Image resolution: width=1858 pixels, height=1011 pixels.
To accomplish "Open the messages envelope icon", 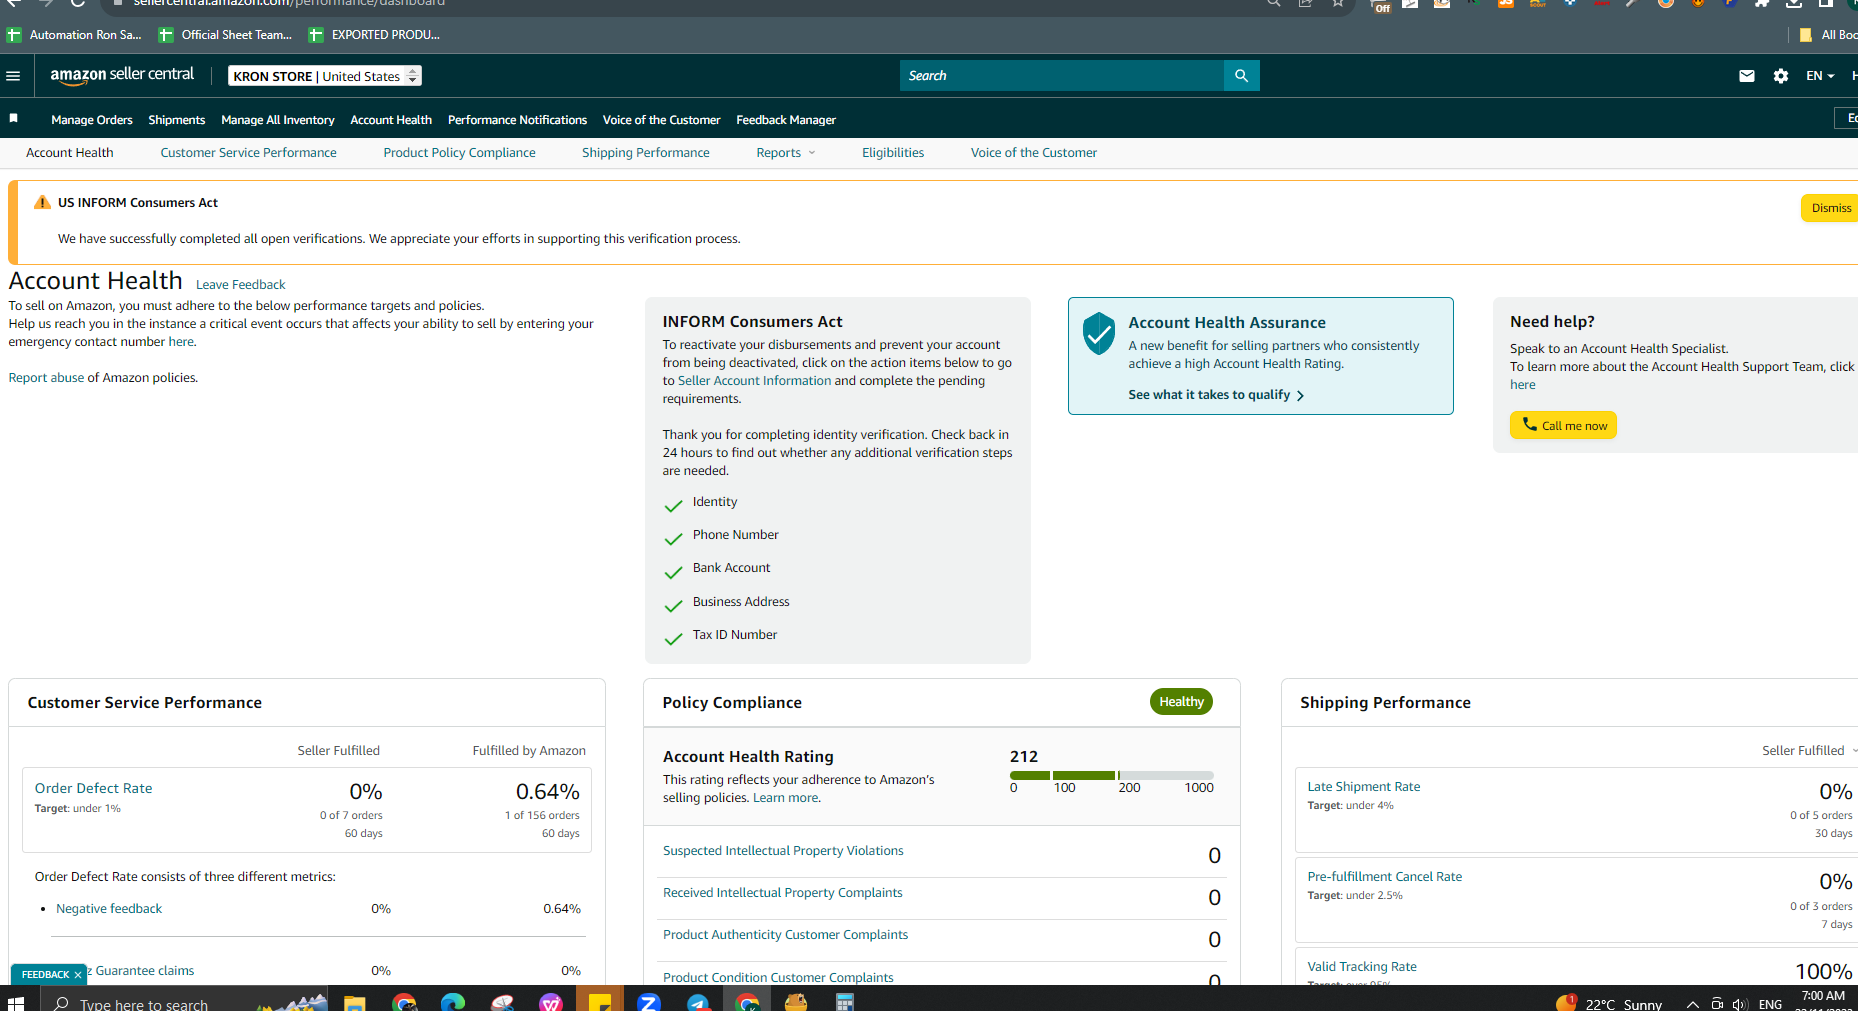I will 1747,76.
